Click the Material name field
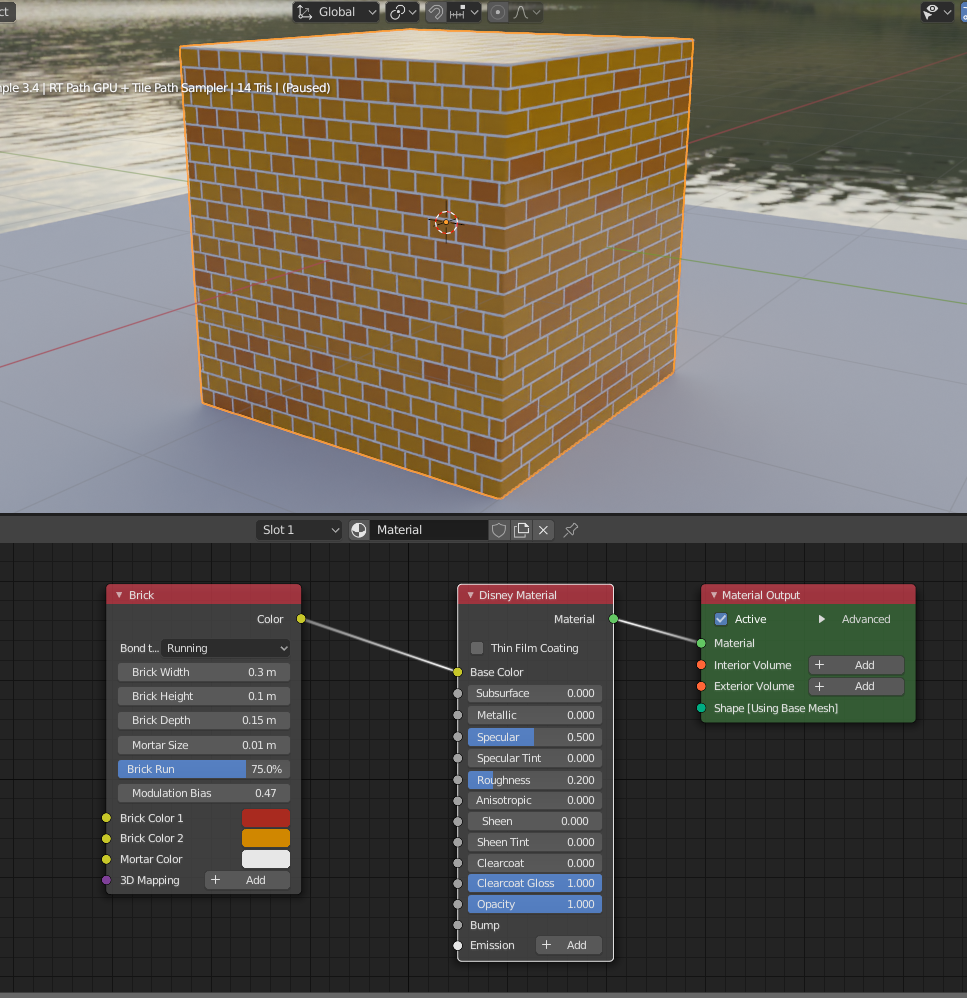 [428, 530]
